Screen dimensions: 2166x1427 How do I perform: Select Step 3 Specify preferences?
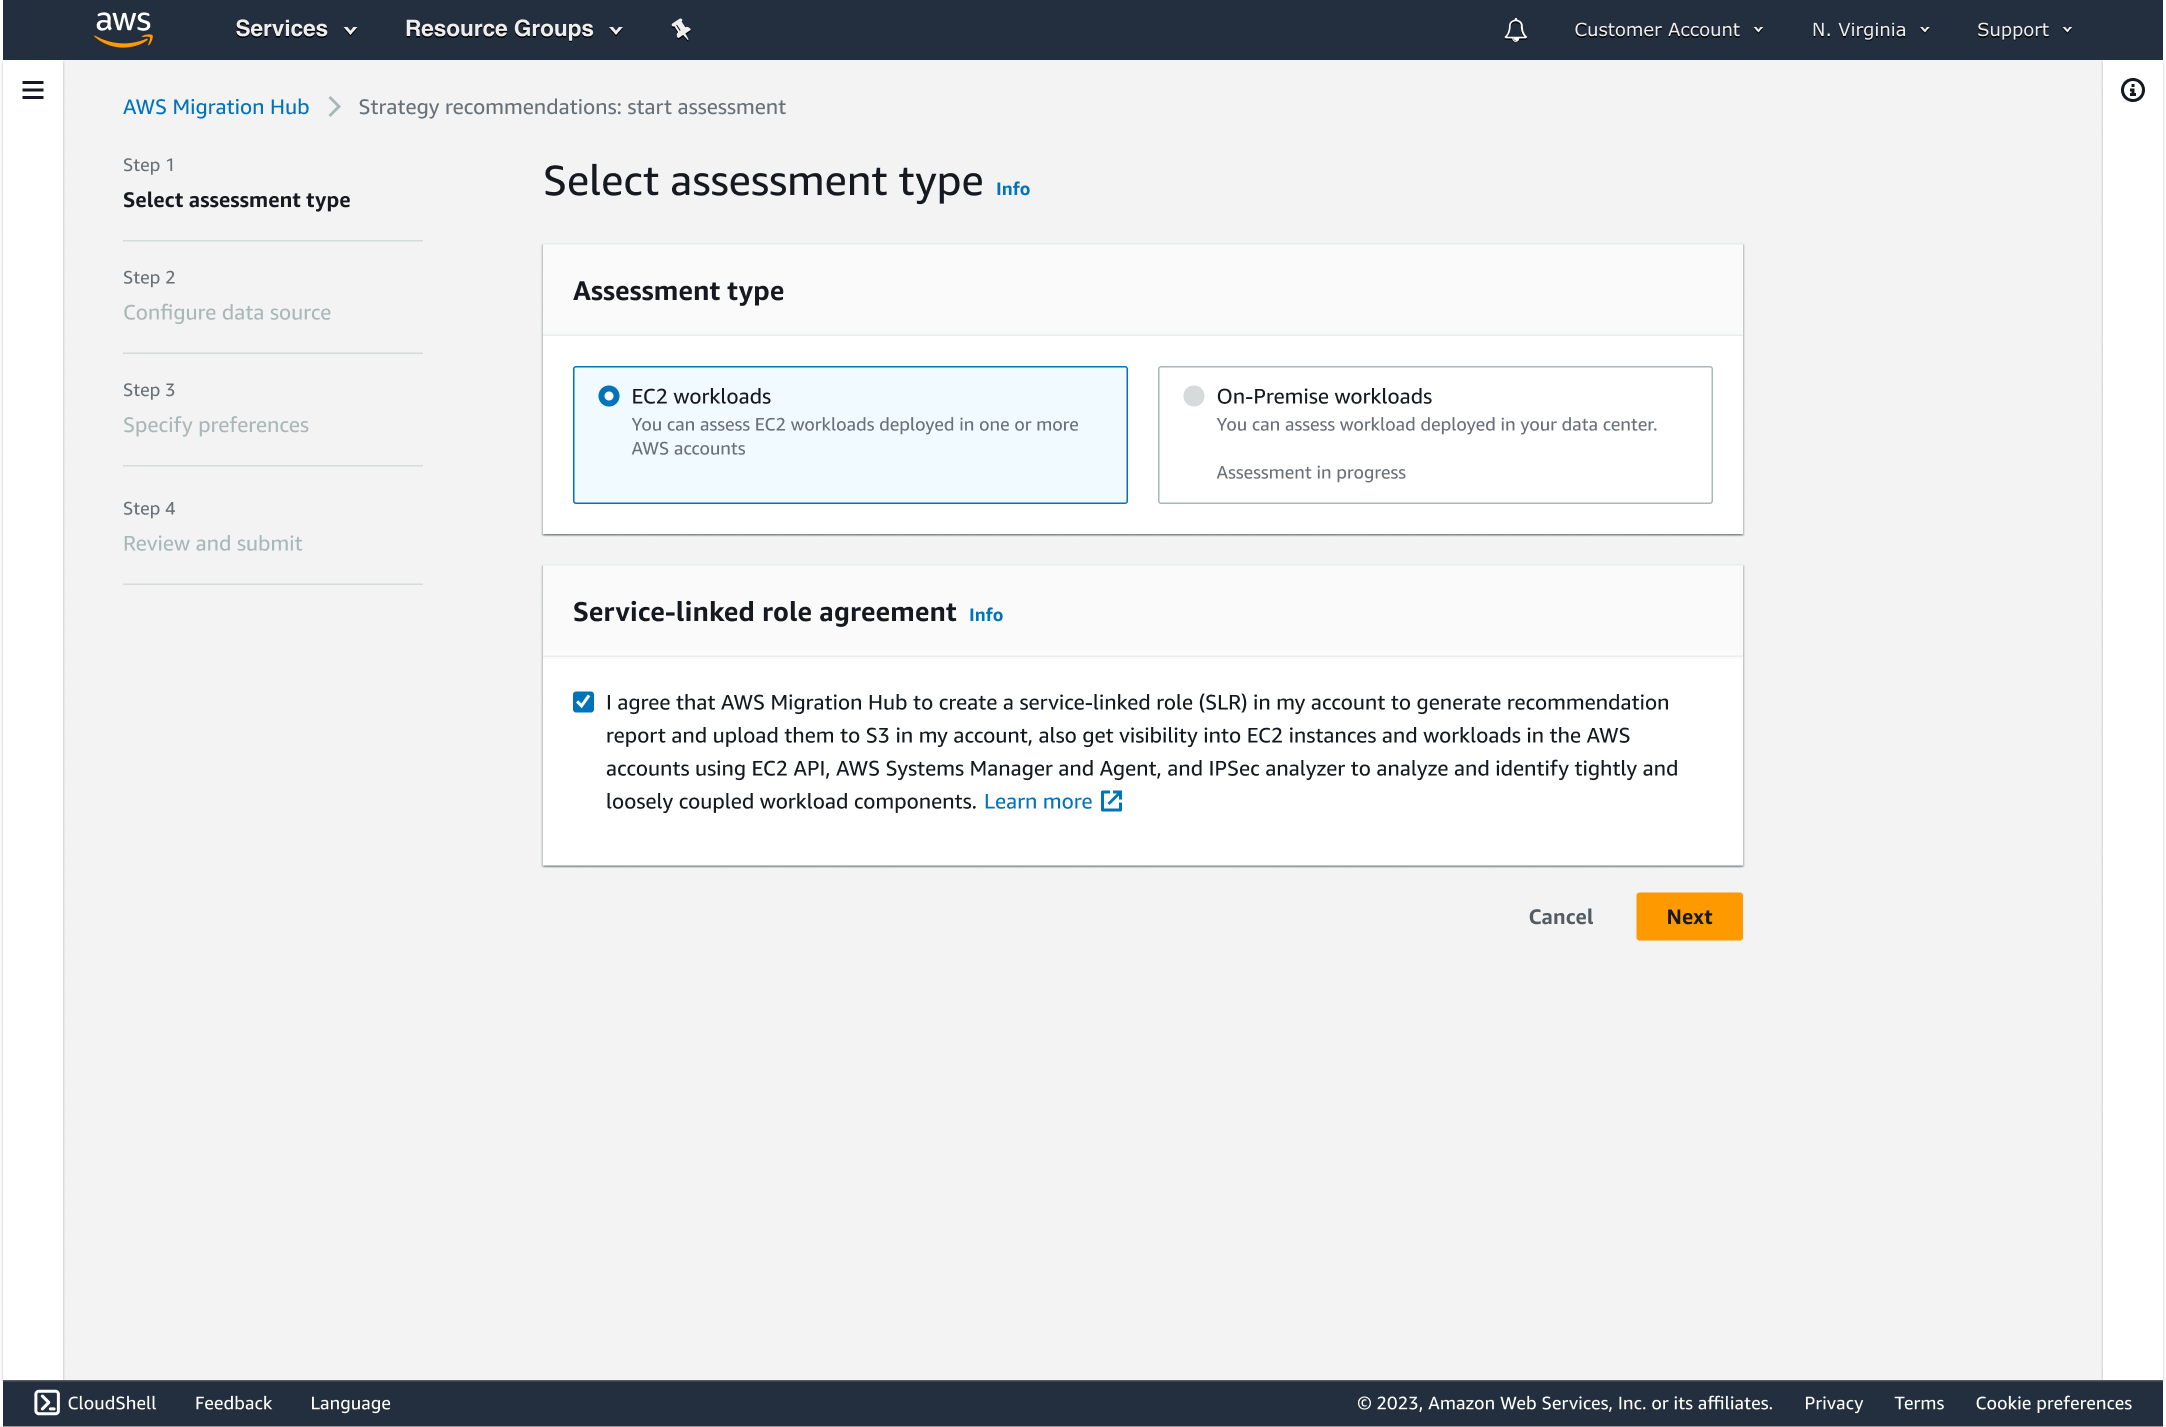216,408
